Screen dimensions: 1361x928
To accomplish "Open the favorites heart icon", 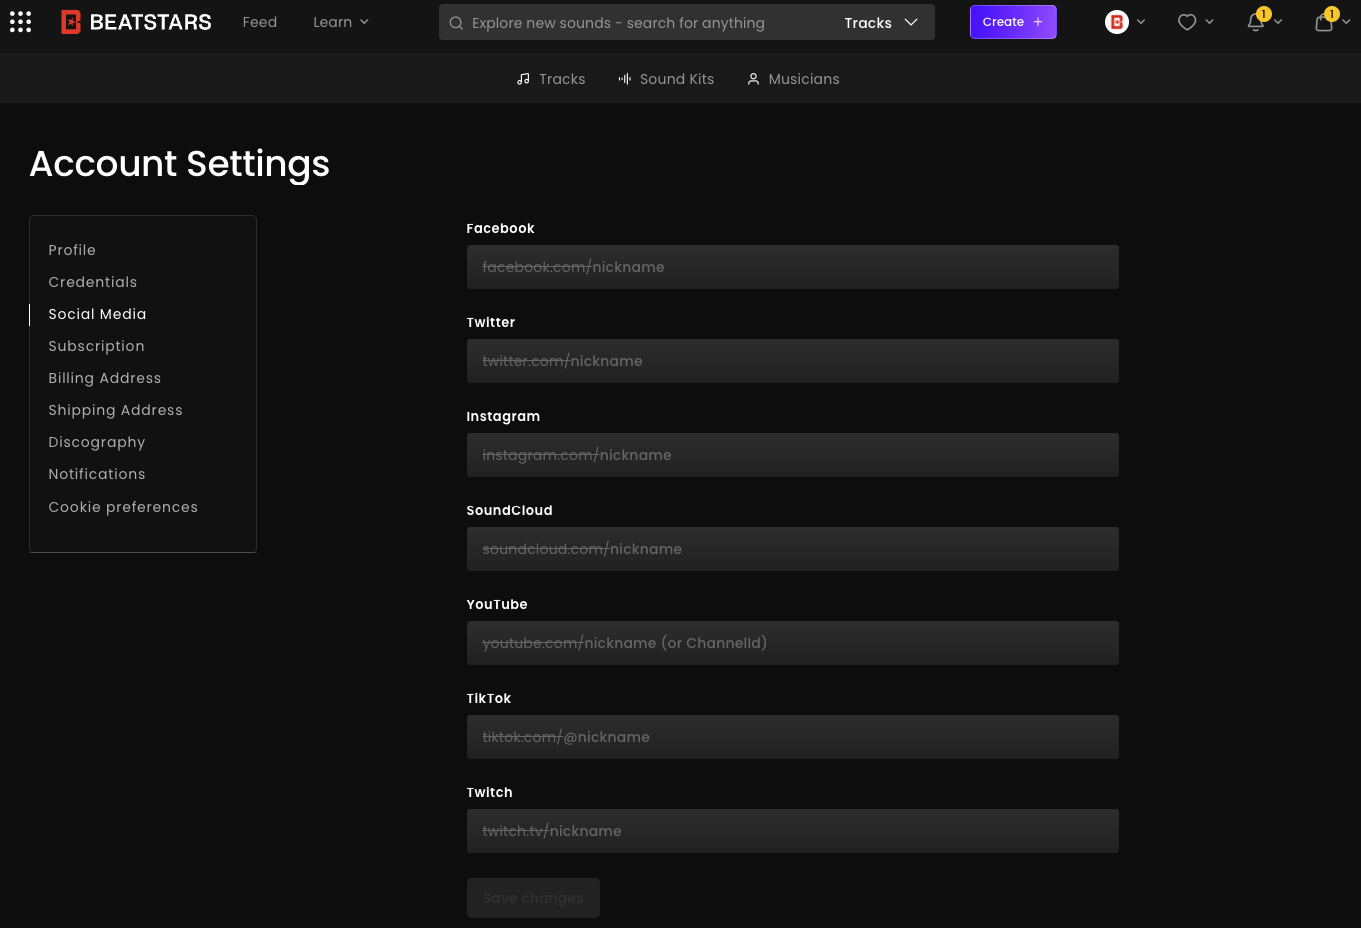I will [x=1187, y=22].
